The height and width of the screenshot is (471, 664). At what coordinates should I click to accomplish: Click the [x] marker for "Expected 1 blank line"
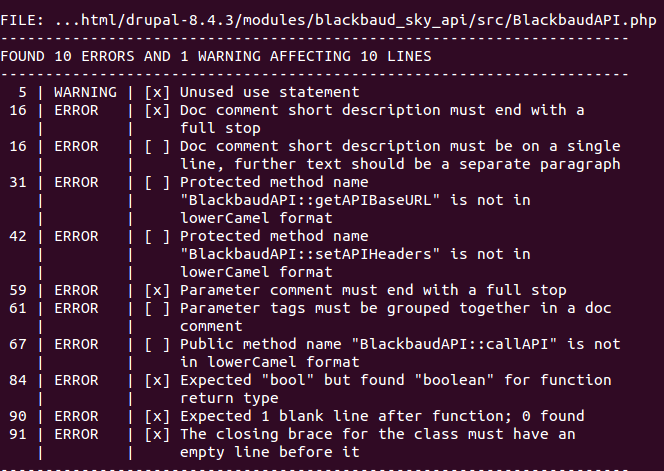pos(157,416)
